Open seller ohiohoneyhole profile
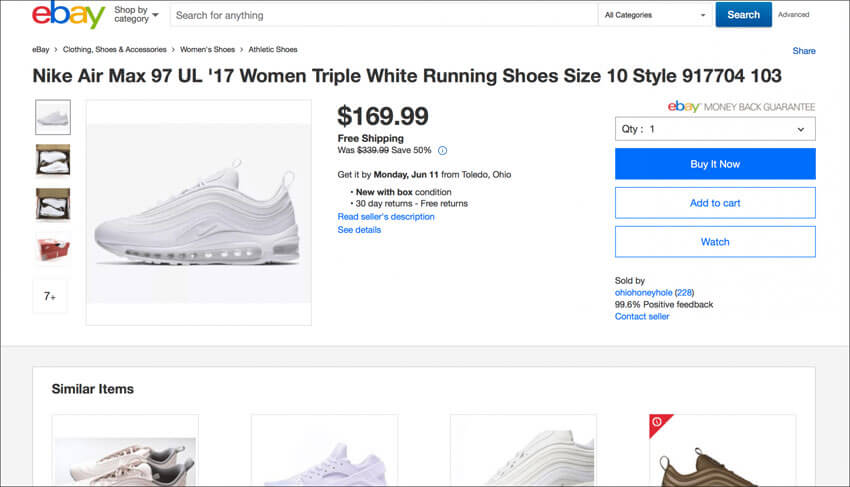The height and width of the screenshot is (487, 850). click(x=643, y=292)
